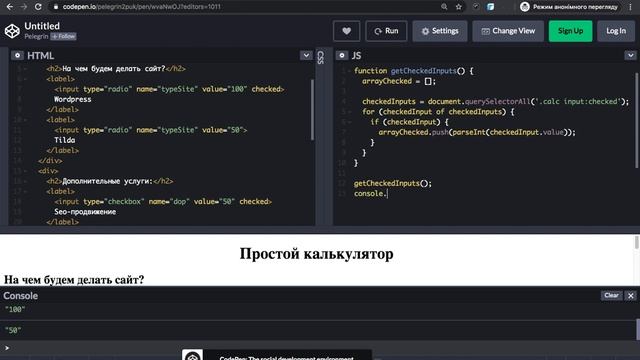Close the Console panel
The image size is (640, 360).
pos(631,296)
